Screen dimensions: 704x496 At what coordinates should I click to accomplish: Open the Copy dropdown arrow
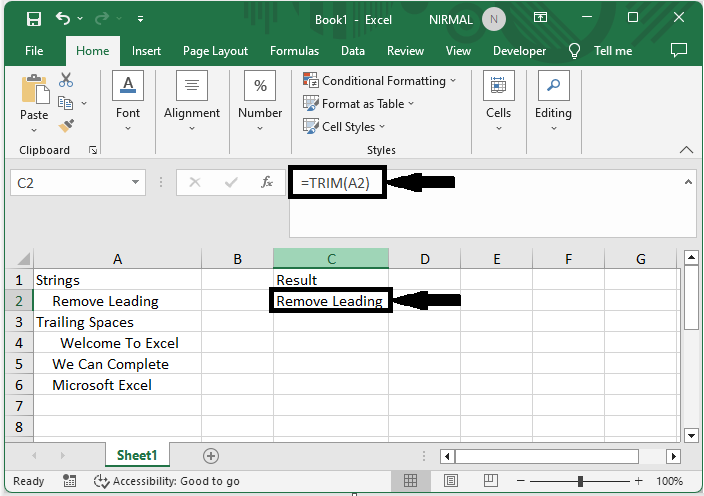pyautogui.click(x=84, y=103)
